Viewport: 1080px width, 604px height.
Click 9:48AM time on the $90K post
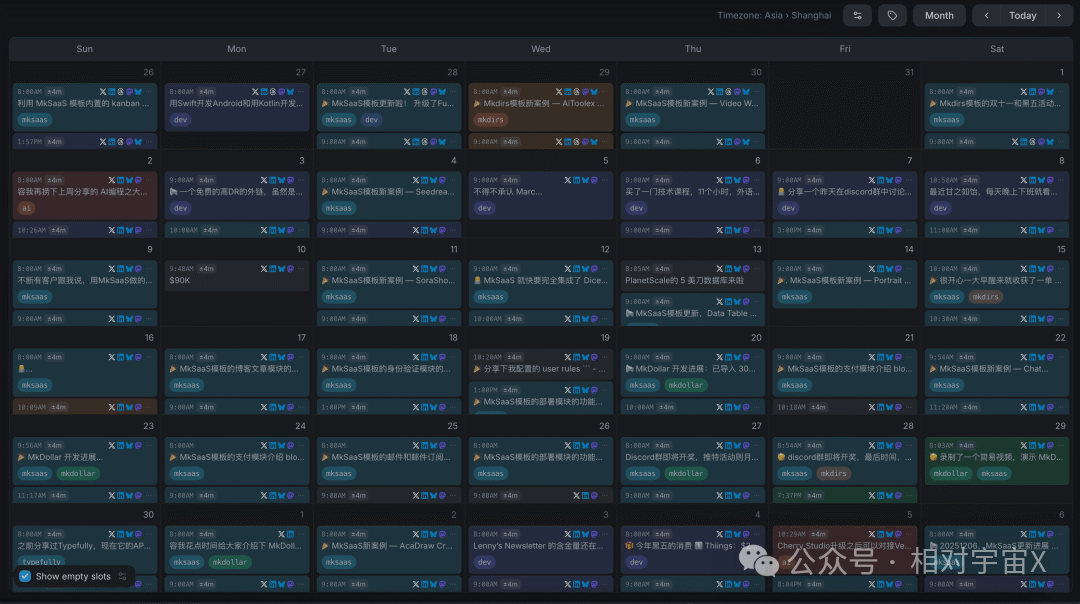[x=181, y=269]
